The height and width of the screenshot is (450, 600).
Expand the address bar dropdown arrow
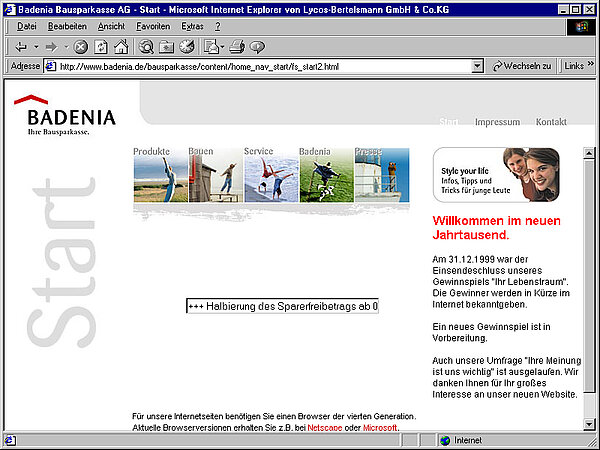(477, 67)
